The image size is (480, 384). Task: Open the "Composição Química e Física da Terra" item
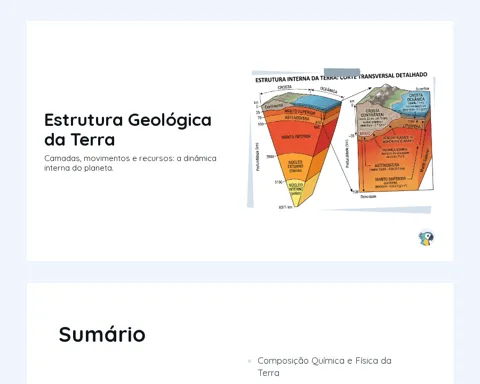pyautogui.click(x=324, y=367)
